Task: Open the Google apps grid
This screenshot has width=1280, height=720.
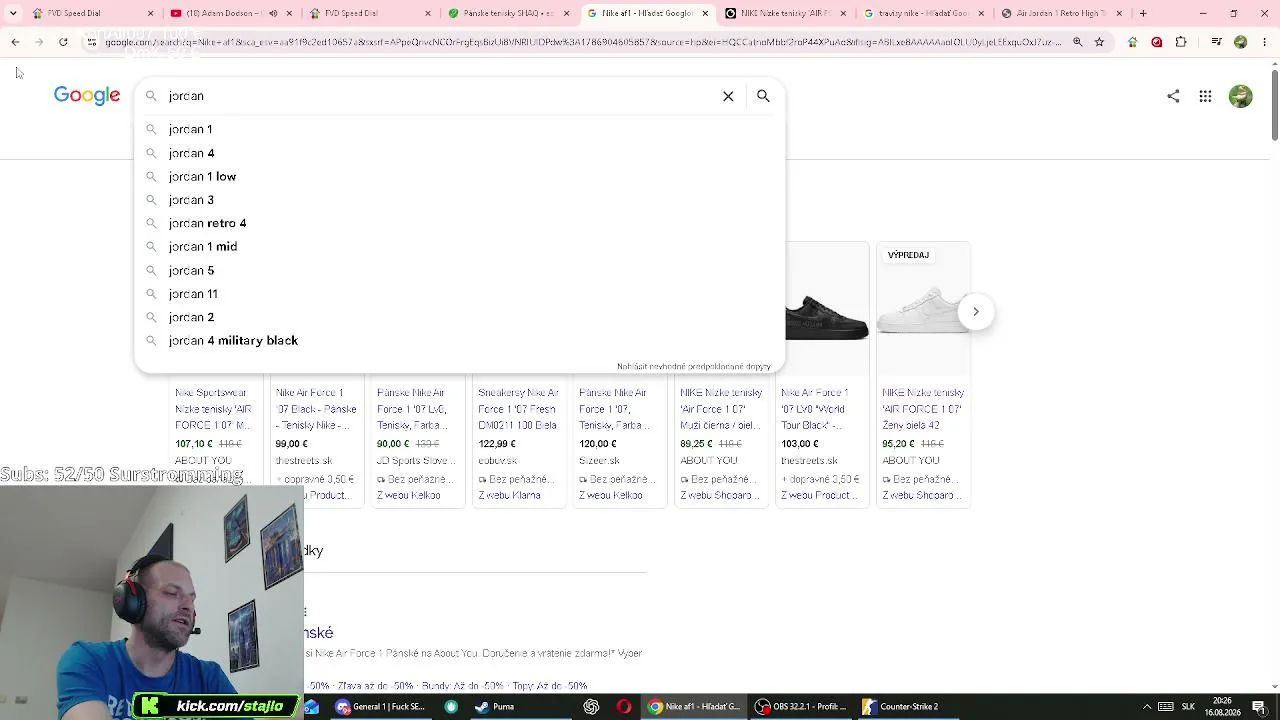Action: pos(1205,96)
